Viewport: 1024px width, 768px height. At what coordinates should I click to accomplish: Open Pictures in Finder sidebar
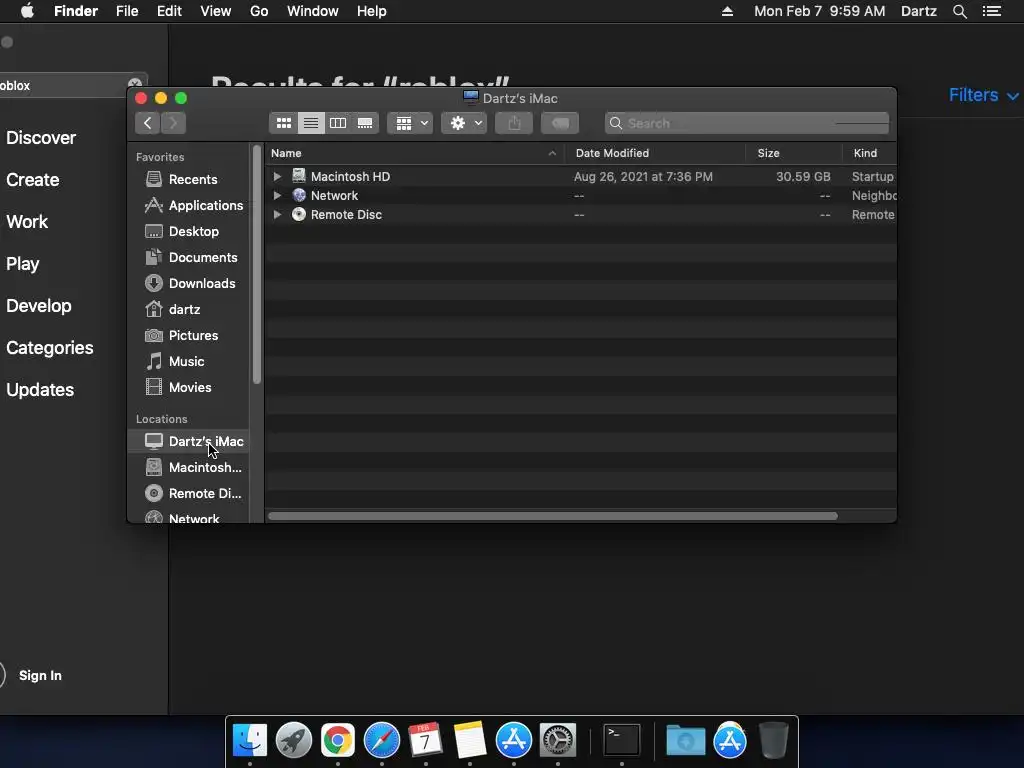(x=188, y=335)
